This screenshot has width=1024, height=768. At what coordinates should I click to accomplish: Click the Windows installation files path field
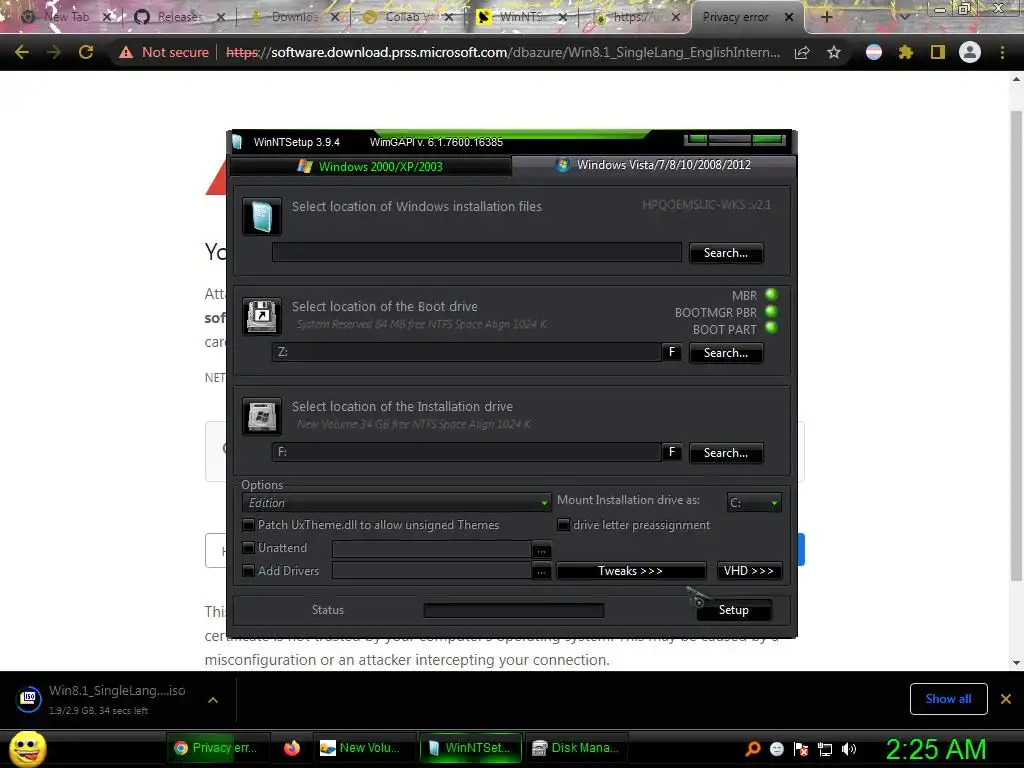coord(477,252)
